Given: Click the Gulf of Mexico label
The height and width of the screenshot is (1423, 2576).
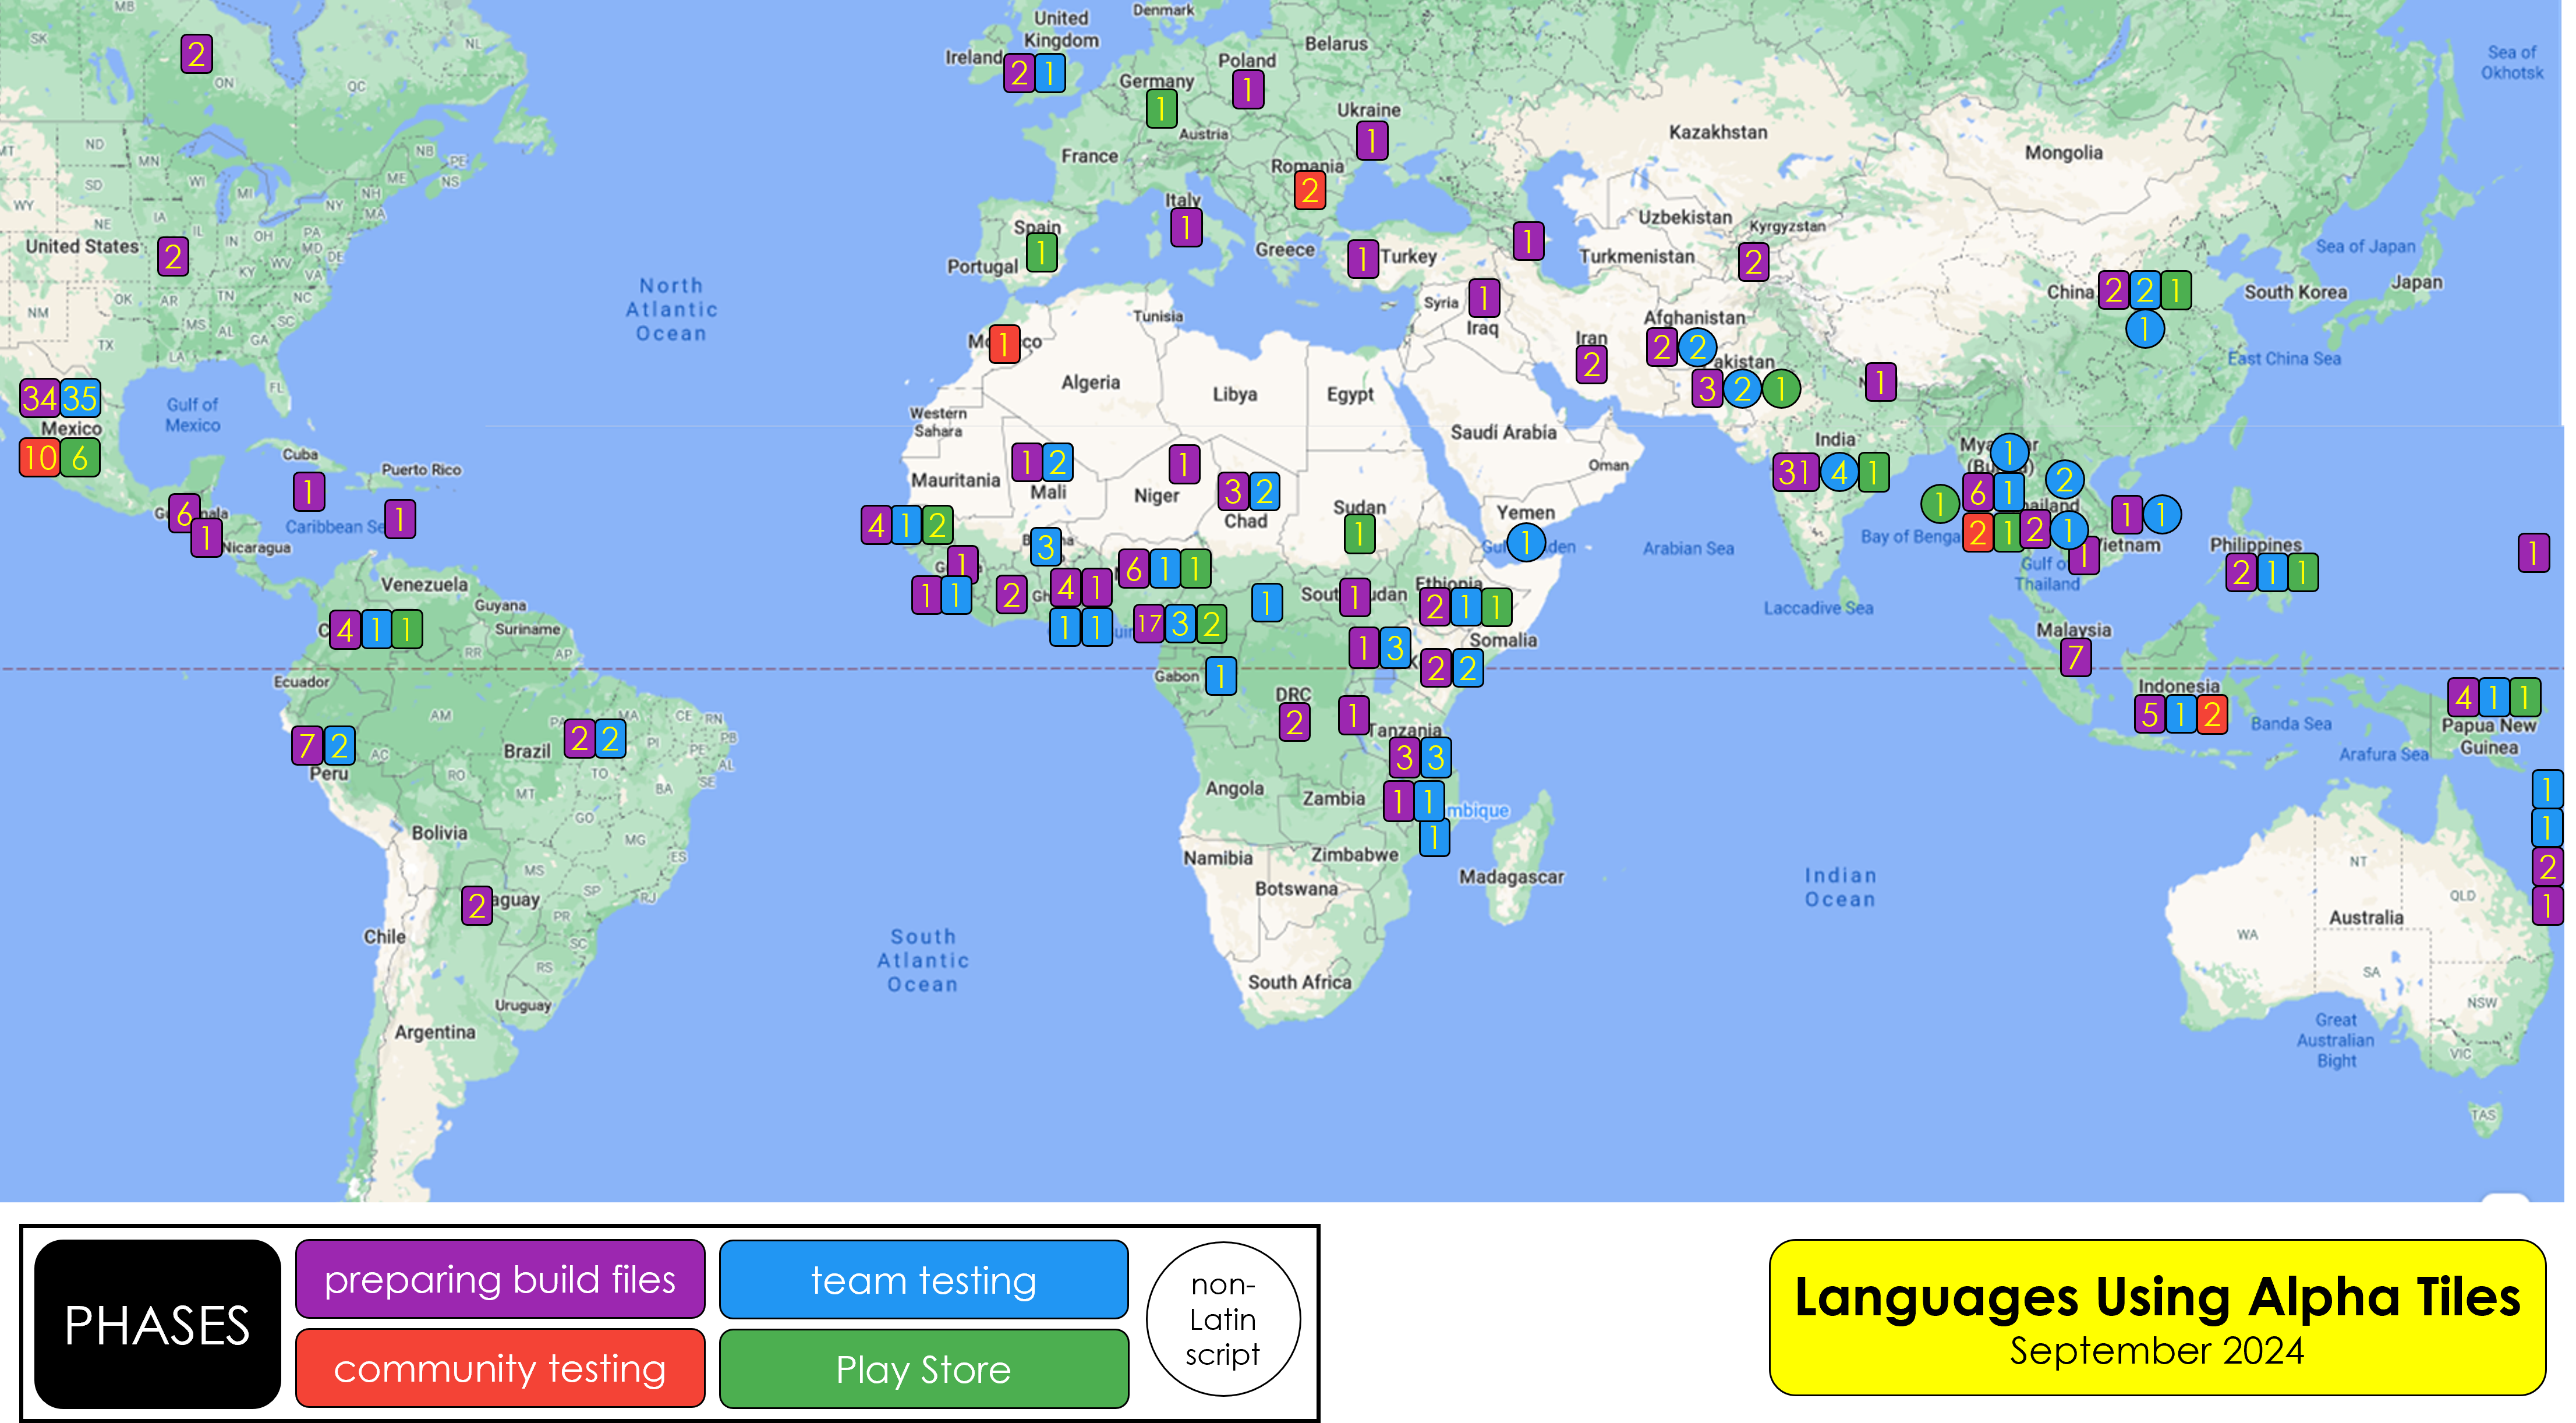Looking at the screenshot, I should pos(192,414).
